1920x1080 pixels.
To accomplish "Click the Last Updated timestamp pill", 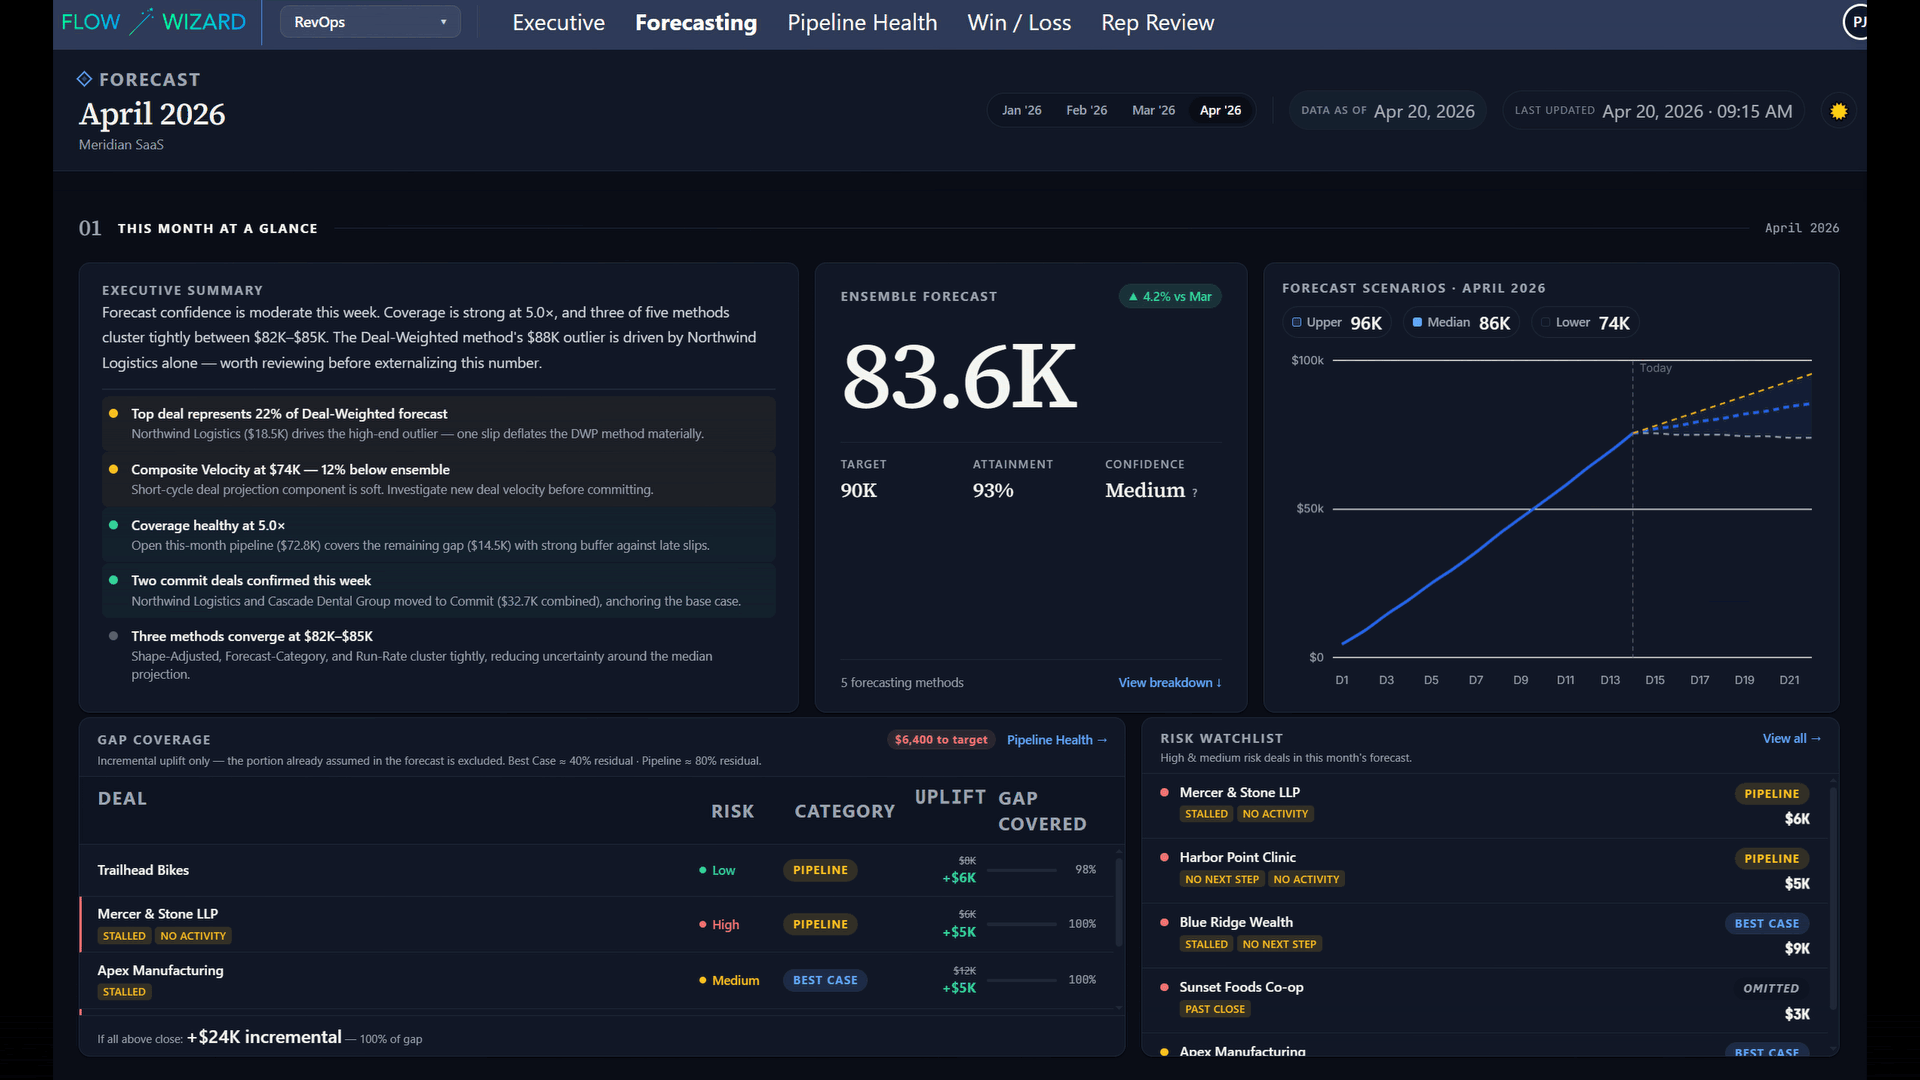I will (1653, 111).
